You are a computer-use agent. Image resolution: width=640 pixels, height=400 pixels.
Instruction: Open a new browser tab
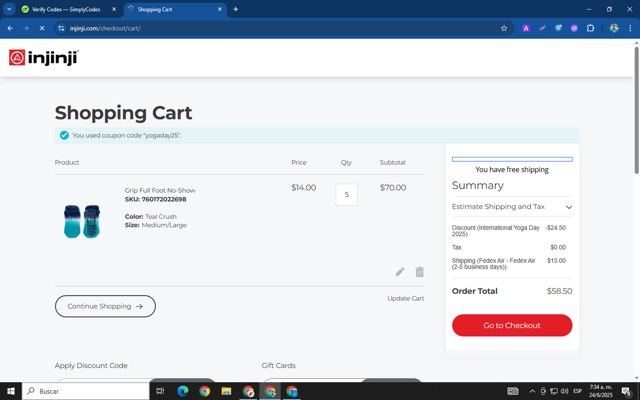click(236, 9)
